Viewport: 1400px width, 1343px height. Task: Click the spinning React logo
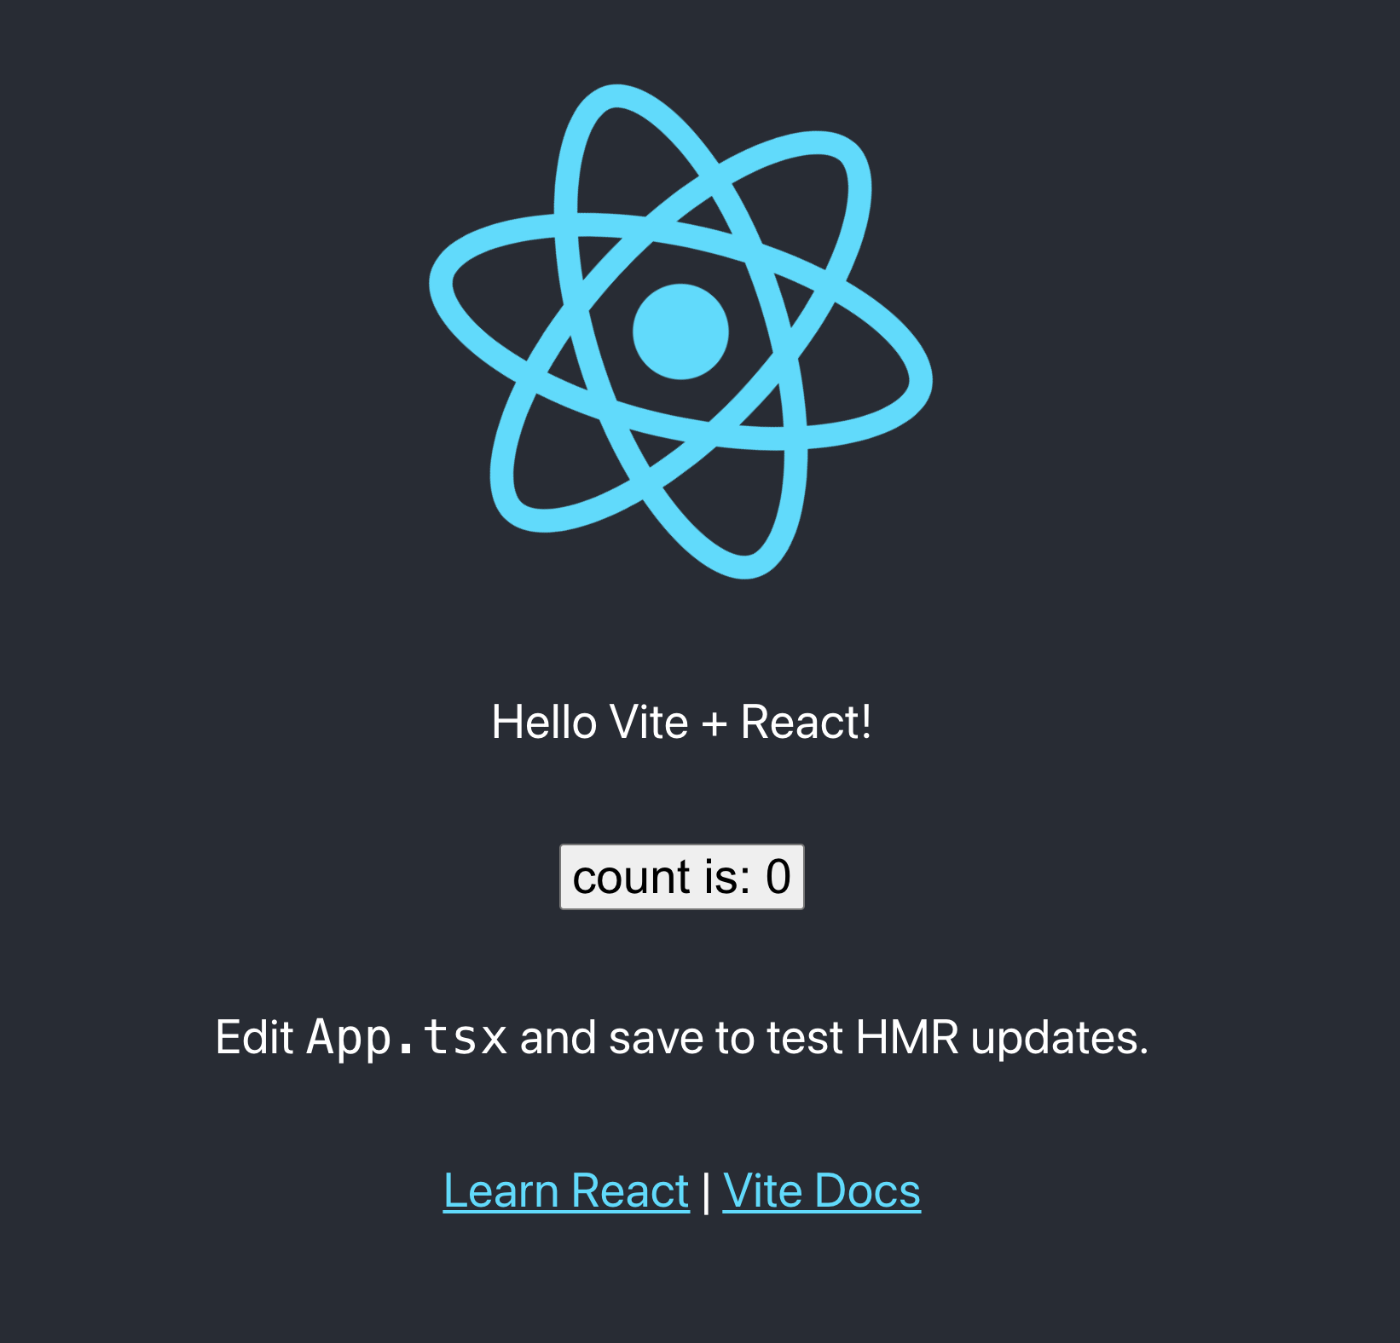click(681, 331)
